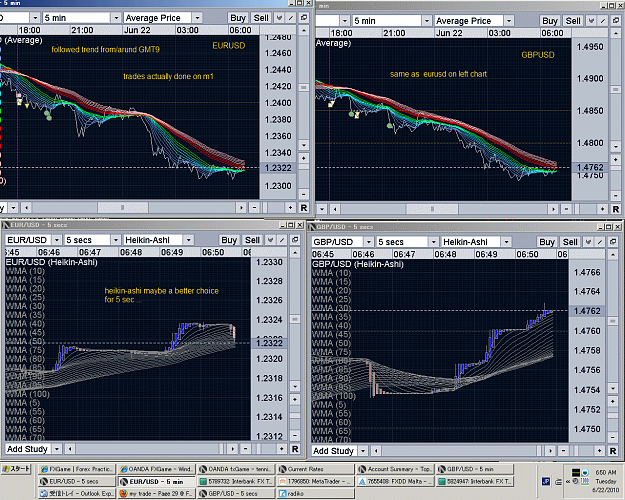
Task: Click the horizontal zoom-in plus in the GBP/USD 5 min chart
Action: [602, 209]
